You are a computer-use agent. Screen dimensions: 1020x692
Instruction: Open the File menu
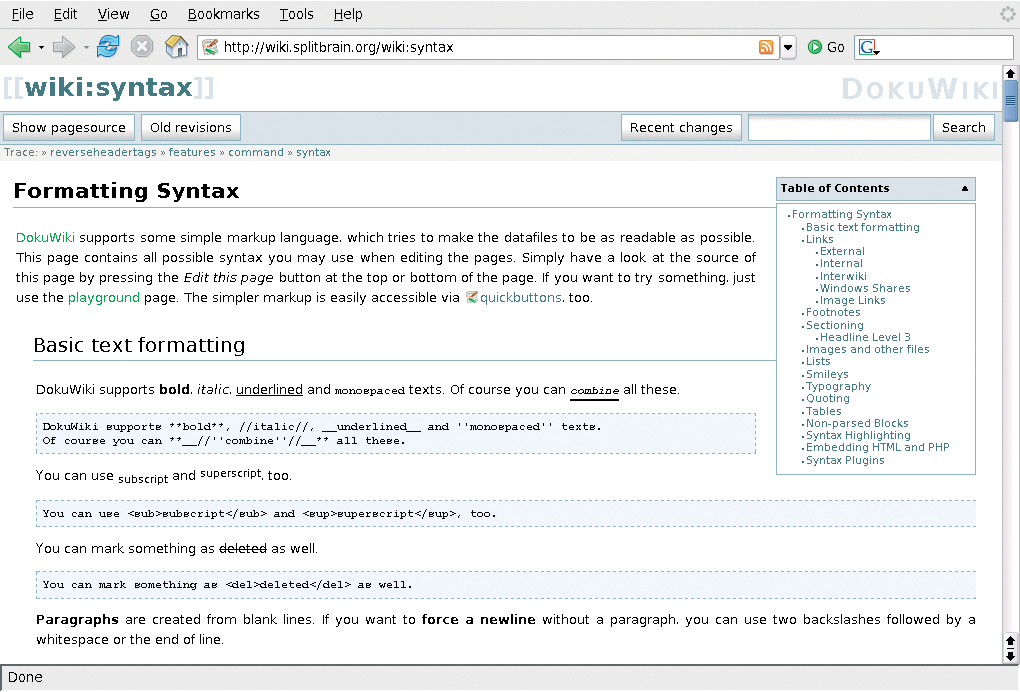pos(23,14)
